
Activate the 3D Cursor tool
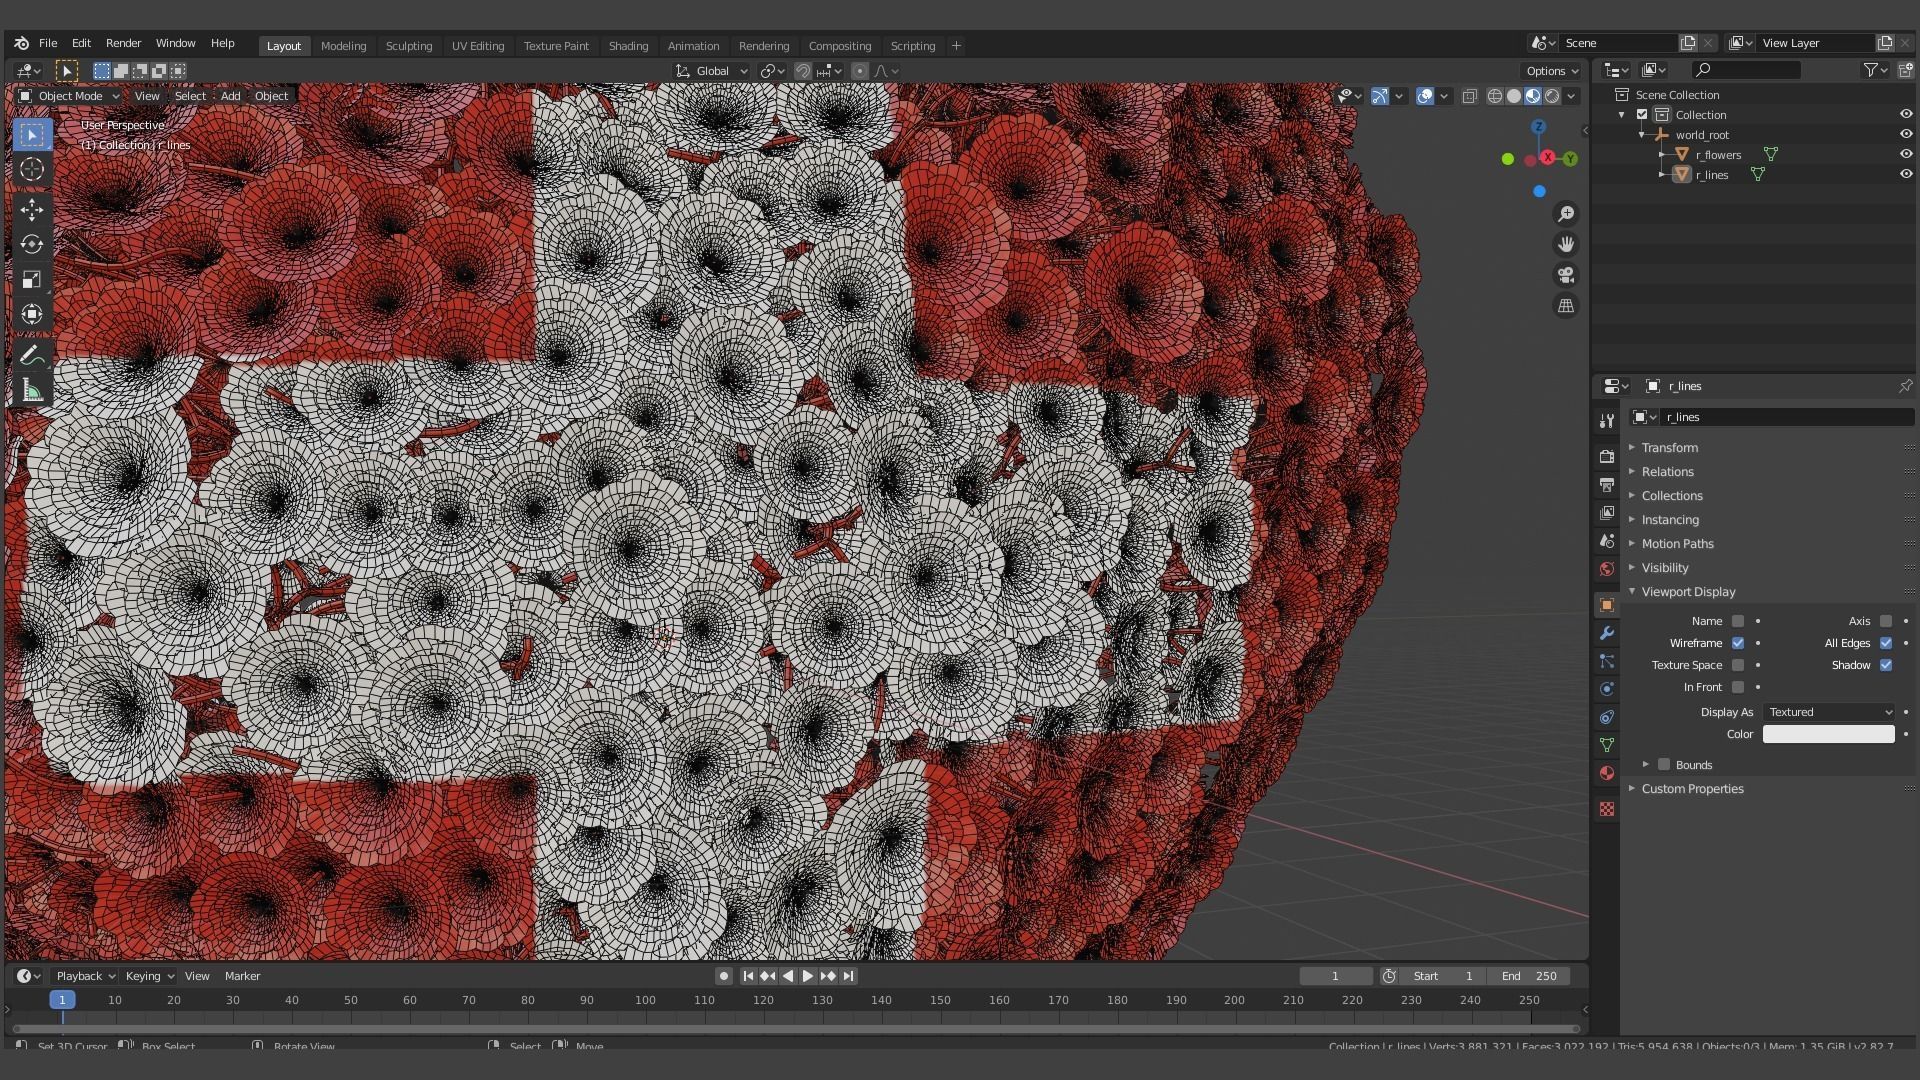(x=32, y=169)
